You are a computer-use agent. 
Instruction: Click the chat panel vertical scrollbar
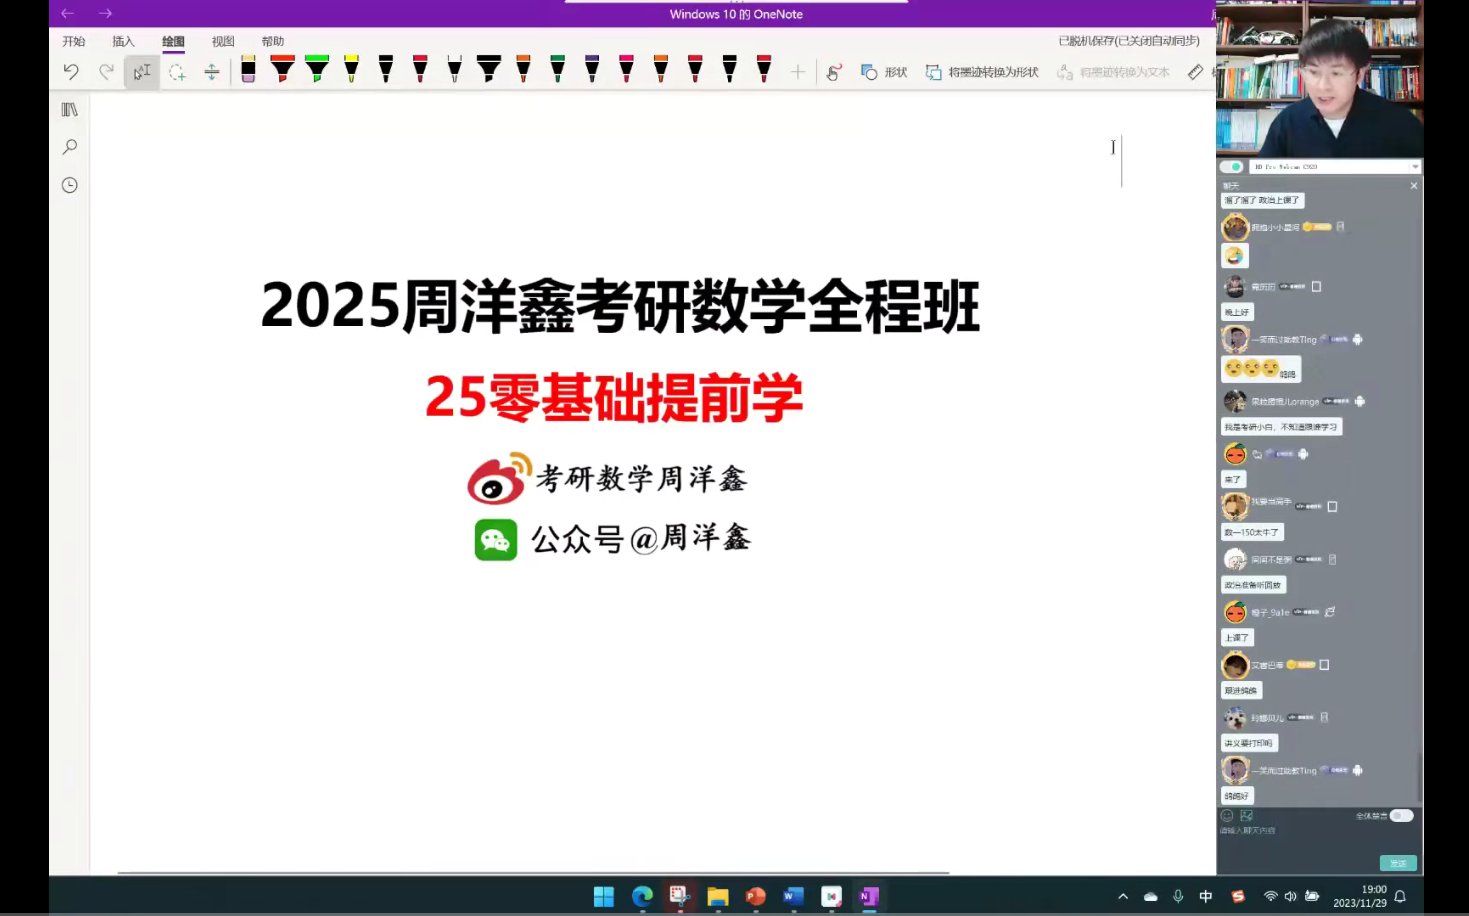coord(1419,776)
